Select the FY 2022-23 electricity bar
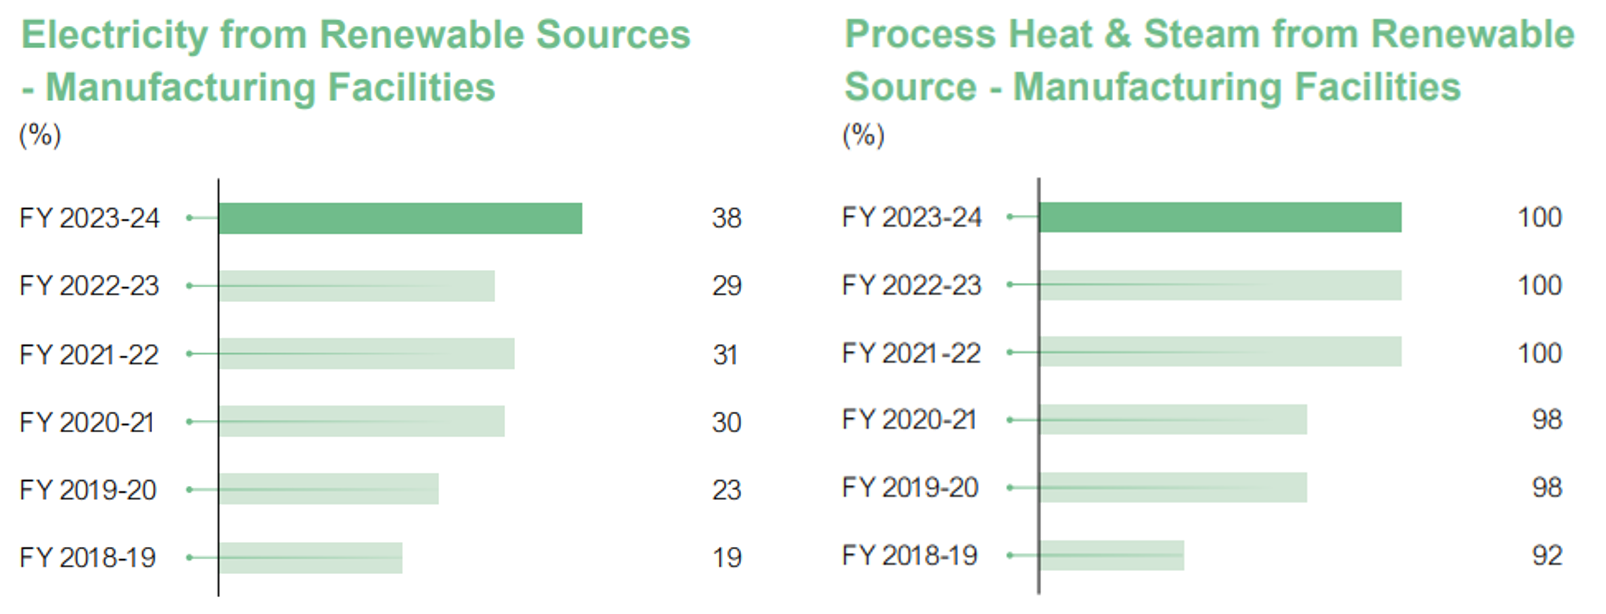Image resolution: width=1606 pixels, height=614 pixels. click(357, 286)
